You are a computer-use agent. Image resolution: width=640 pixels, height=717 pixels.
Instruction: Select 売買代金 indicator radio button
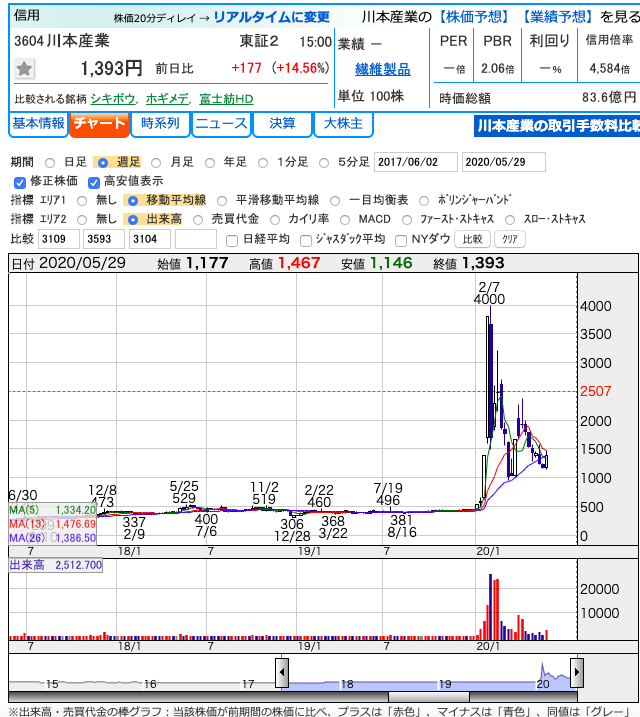pyautogui.click(x=198, y=220)
